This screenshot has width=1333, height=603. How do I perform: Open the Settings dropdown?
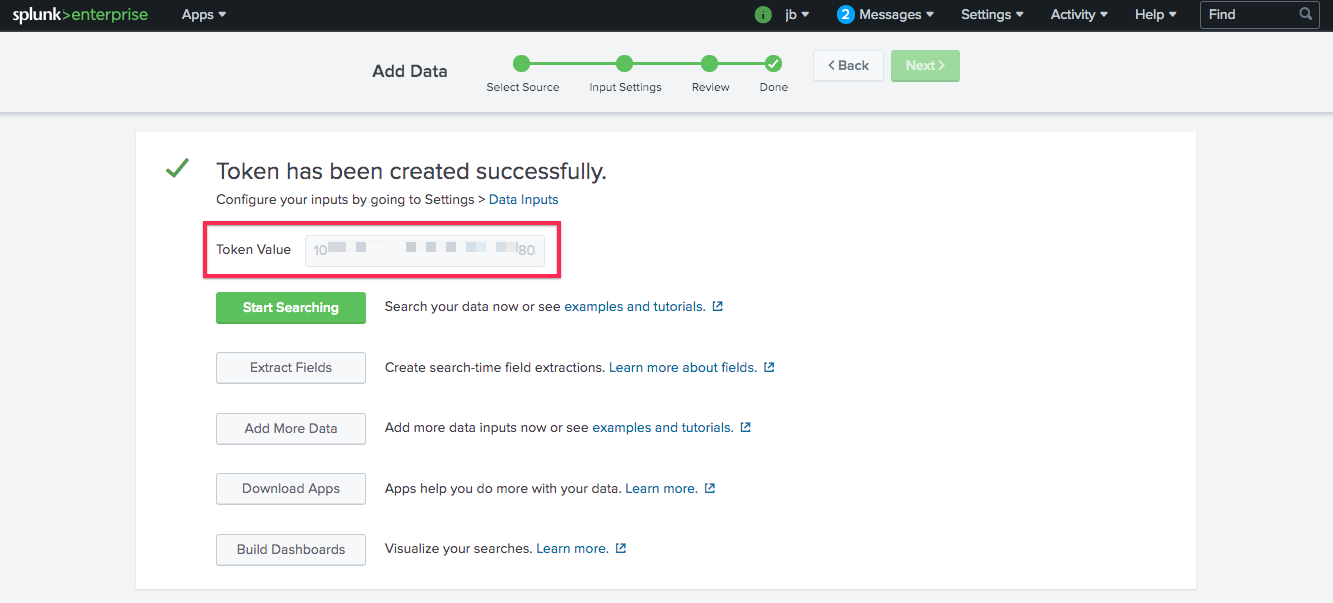click(x=991, y=15)
